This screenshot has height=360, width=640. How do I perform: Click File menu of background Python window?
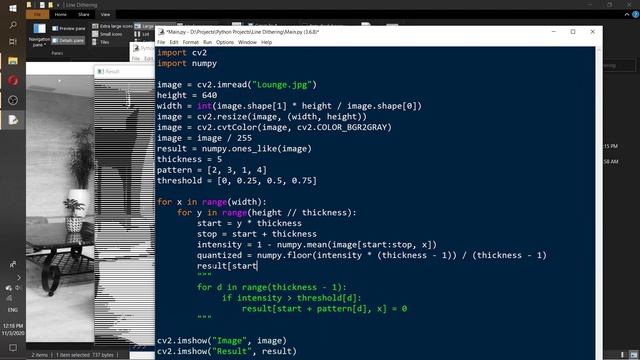pos(136,59)
